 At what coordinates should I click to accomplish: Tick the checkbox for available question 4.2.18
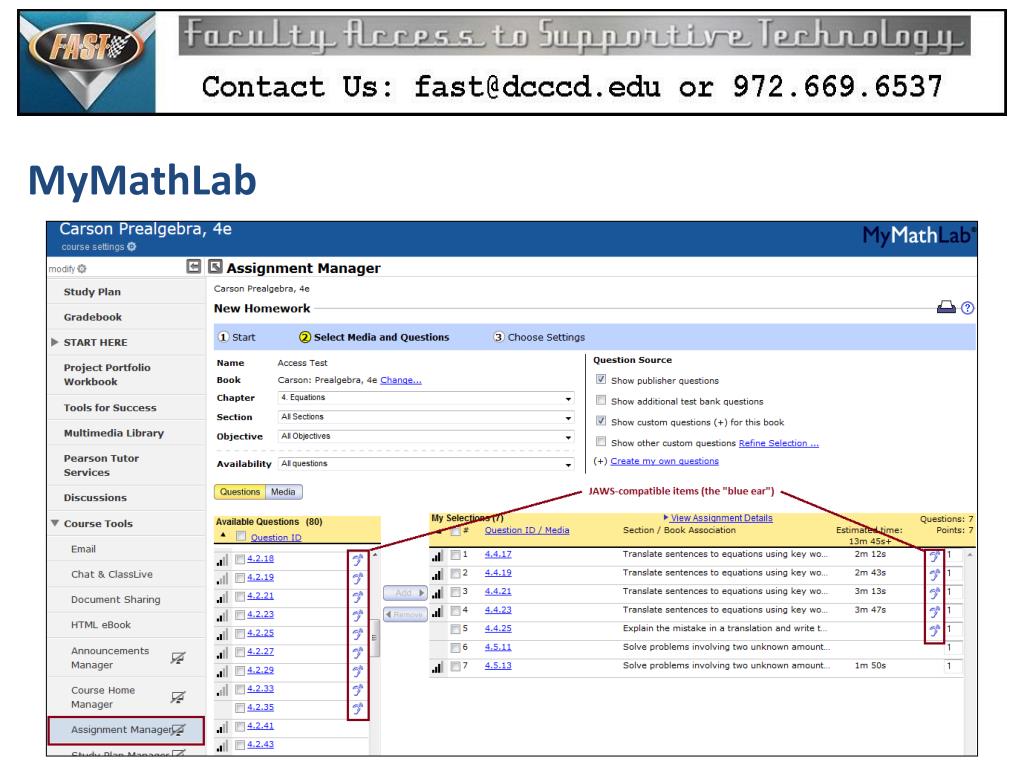coord(240,559)
